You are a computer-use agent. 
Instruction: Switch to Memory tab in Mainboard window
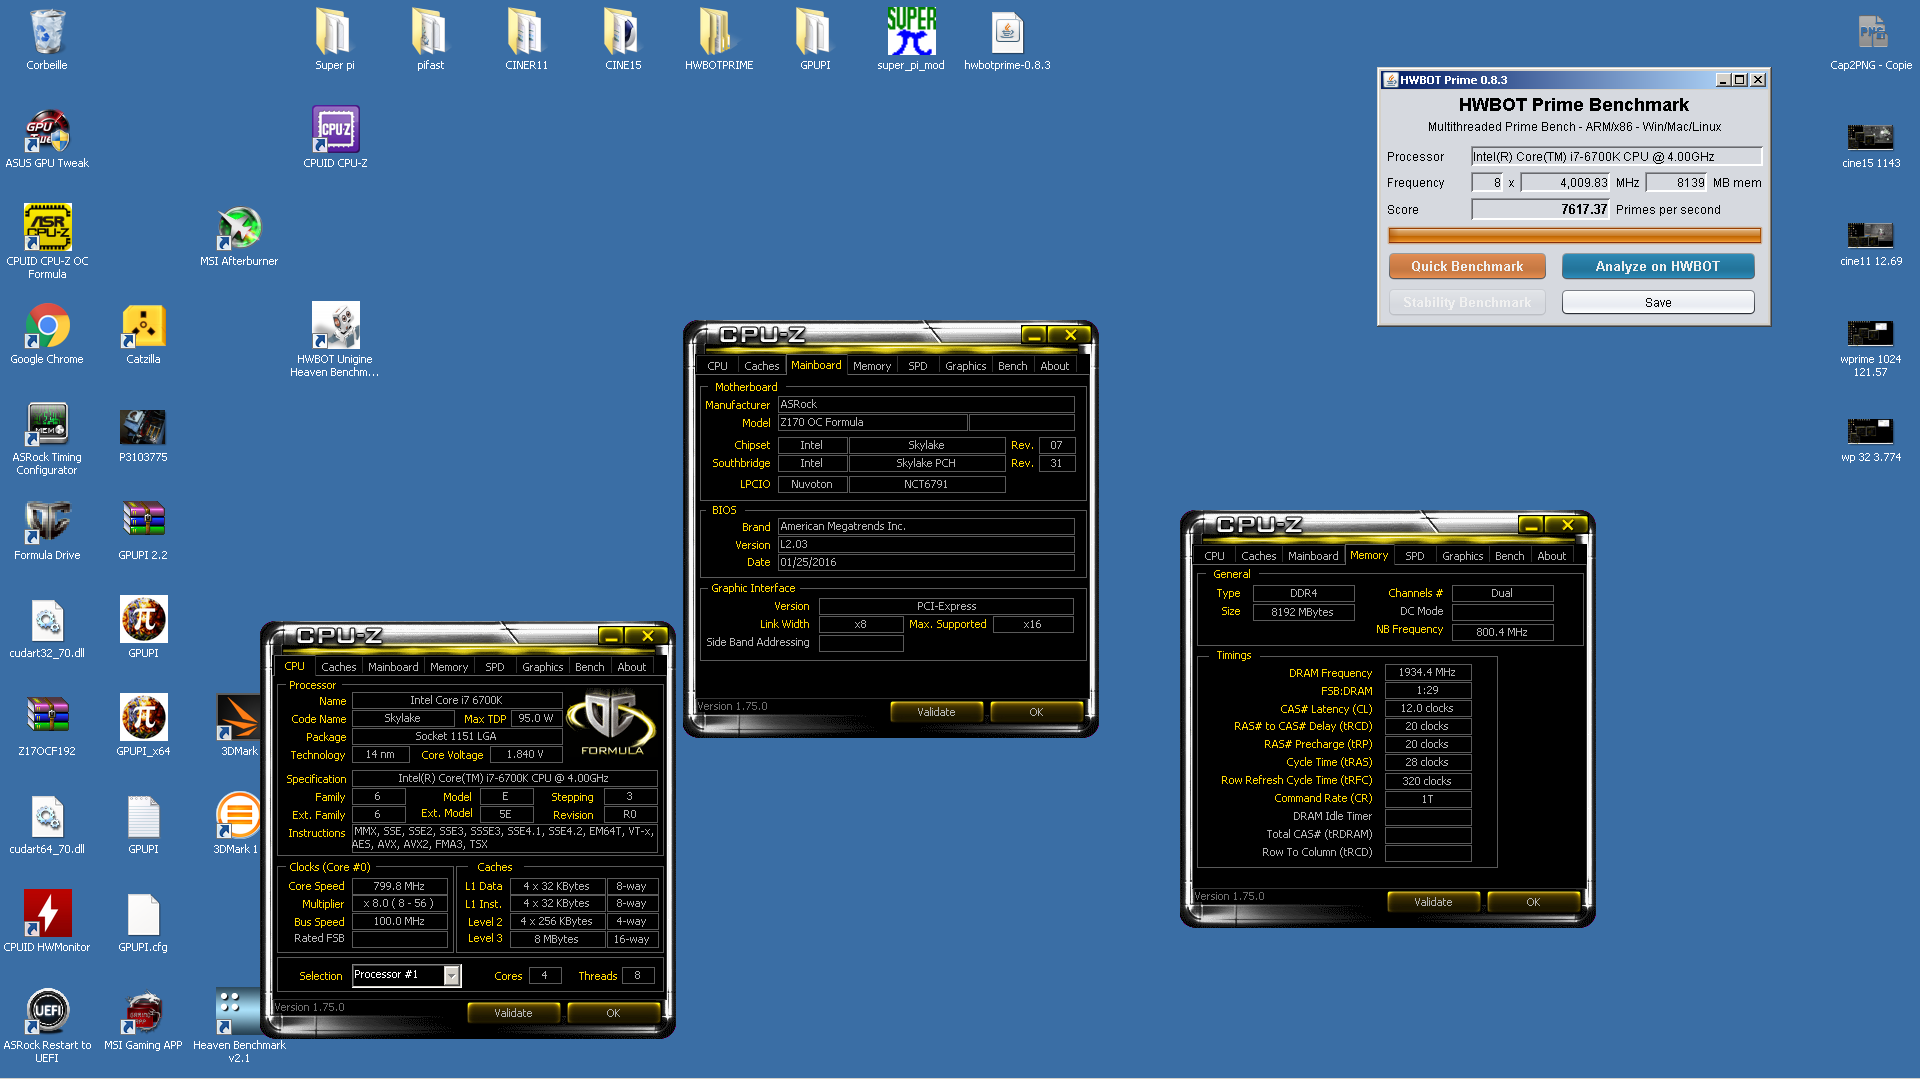(x=871, y=366)
